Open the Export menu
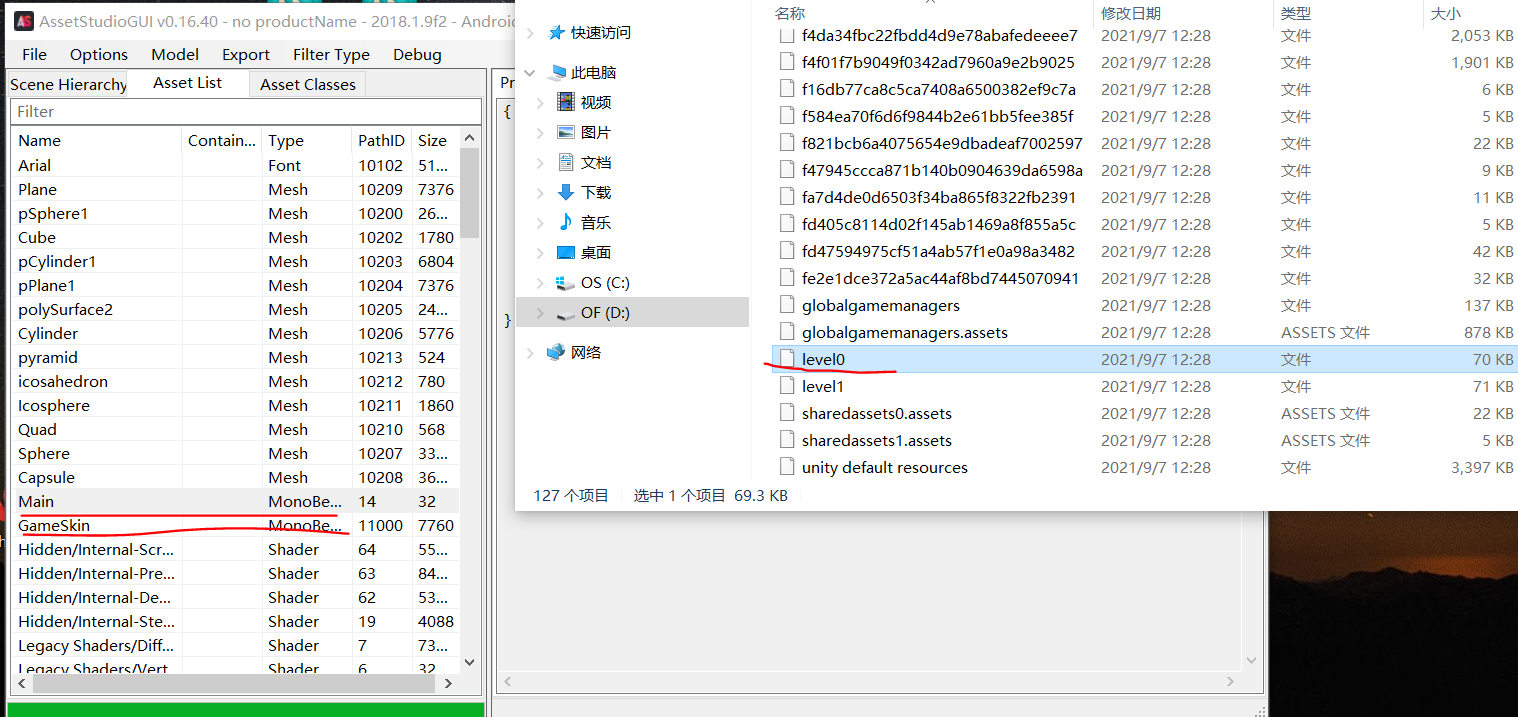The width and height of the screenshot is (1518, 717). coord(245,54)
